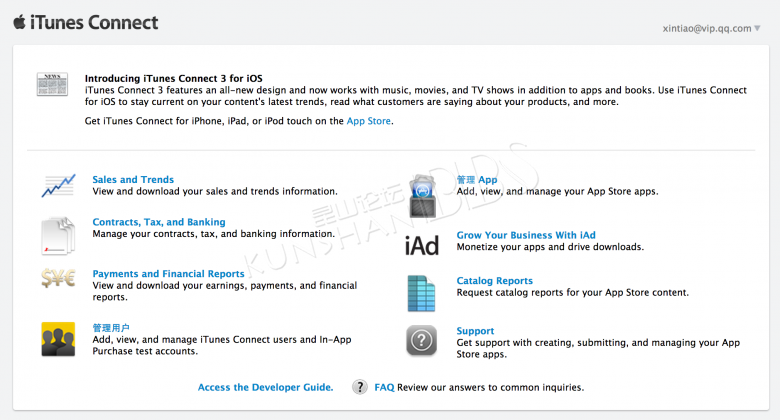780x420 pixels.
Task: Open the Support link
Action: 476,331
